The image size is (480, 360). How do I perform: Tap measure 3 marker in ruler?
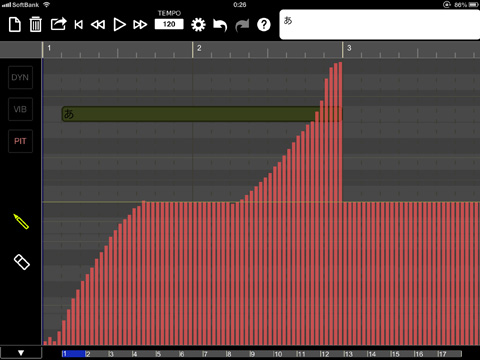coord(349,48)
